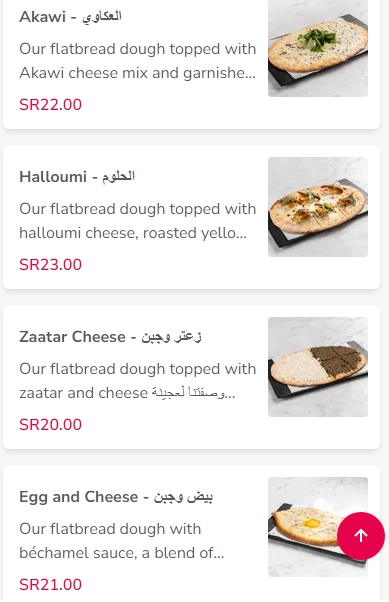The width and height of the screenshot is (389, 602).
Task: Expand the béchamel sauce description
Action: pyautogui.click(x=122, y=541)
